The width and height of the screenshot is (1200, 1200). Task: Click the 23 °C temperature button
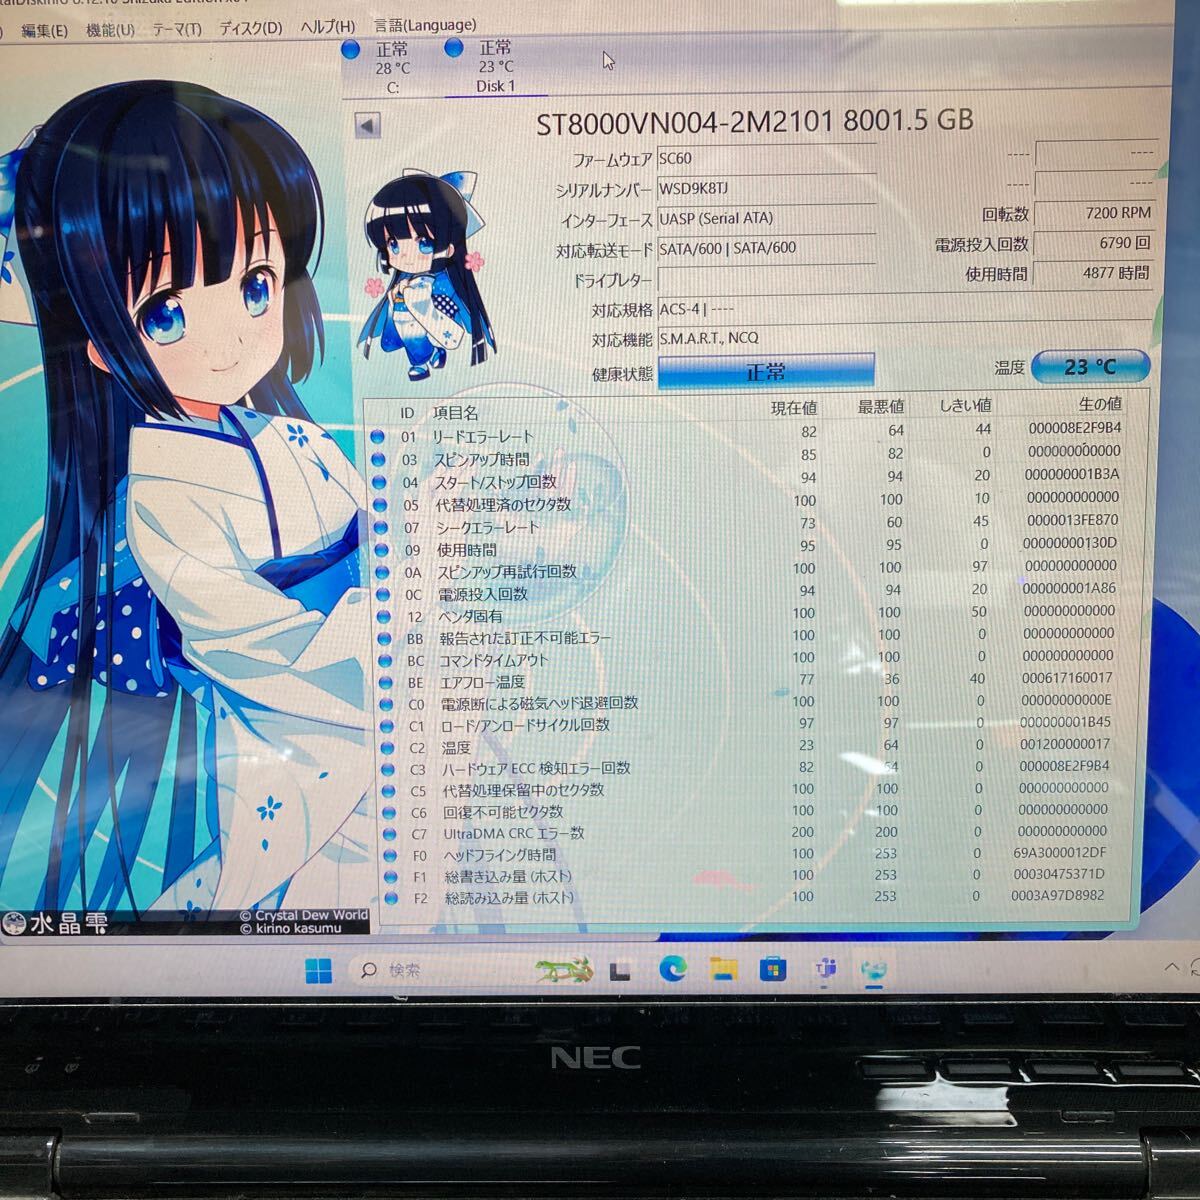coord(1090,367)
